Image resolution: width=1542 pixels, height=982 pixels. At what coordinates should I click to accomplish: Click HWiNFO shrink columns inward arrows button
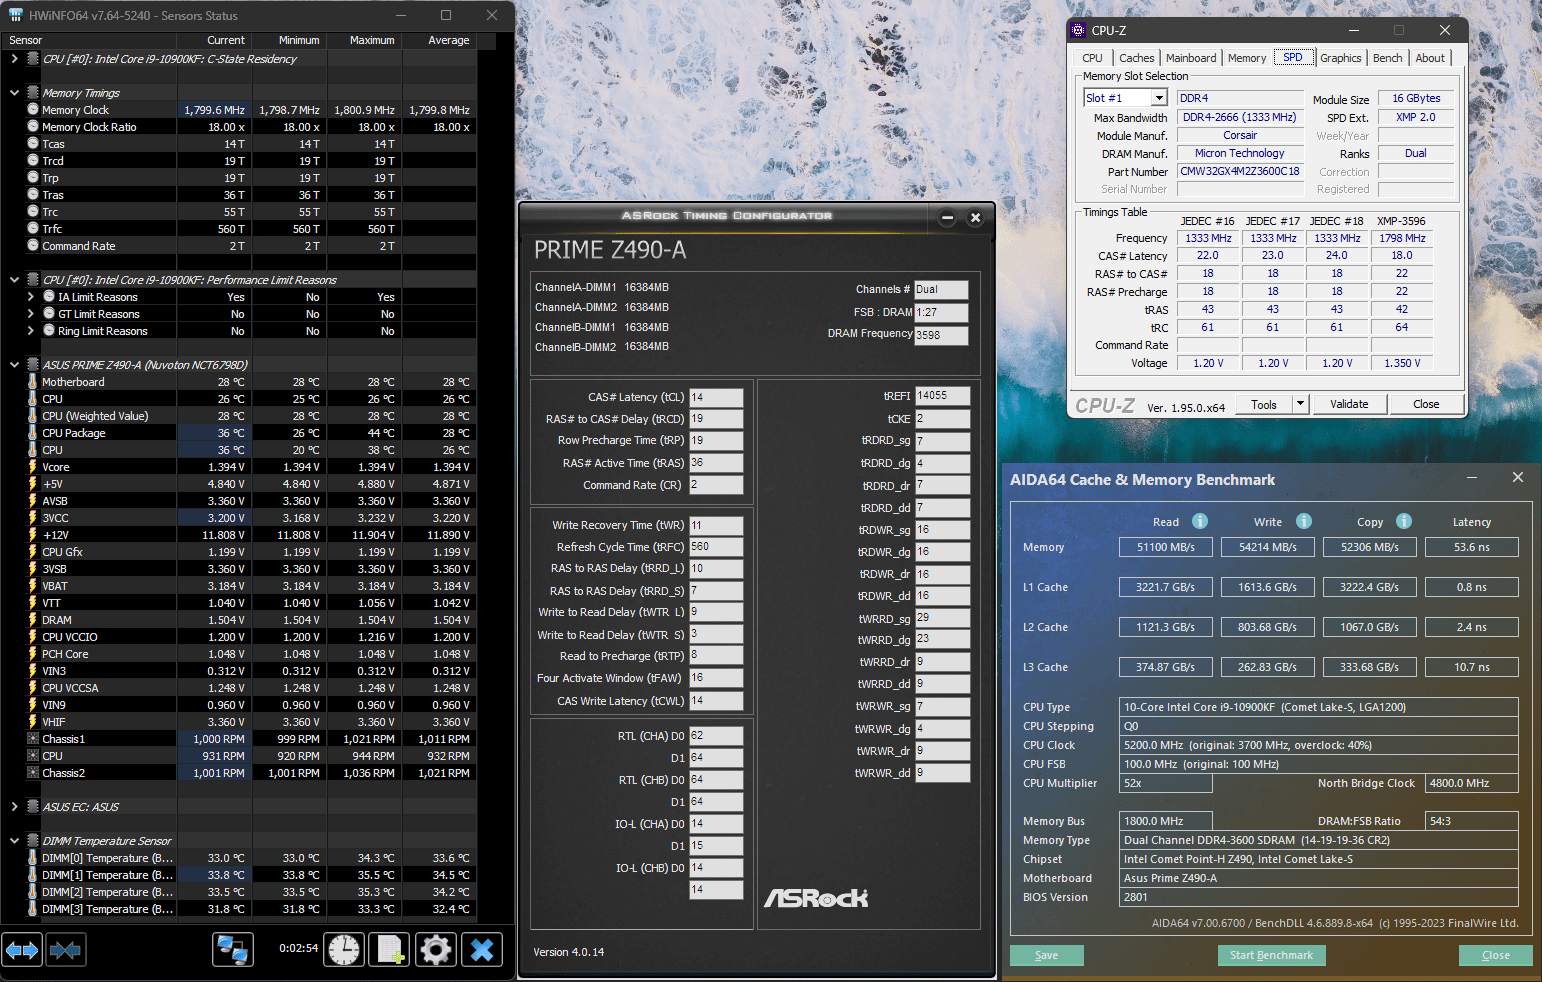[65, 949]
